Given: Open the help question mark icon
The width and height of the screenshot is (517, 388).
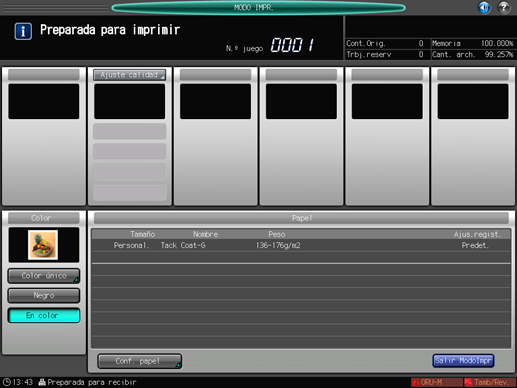Looking at the screenshot, I should coord(504,7).
